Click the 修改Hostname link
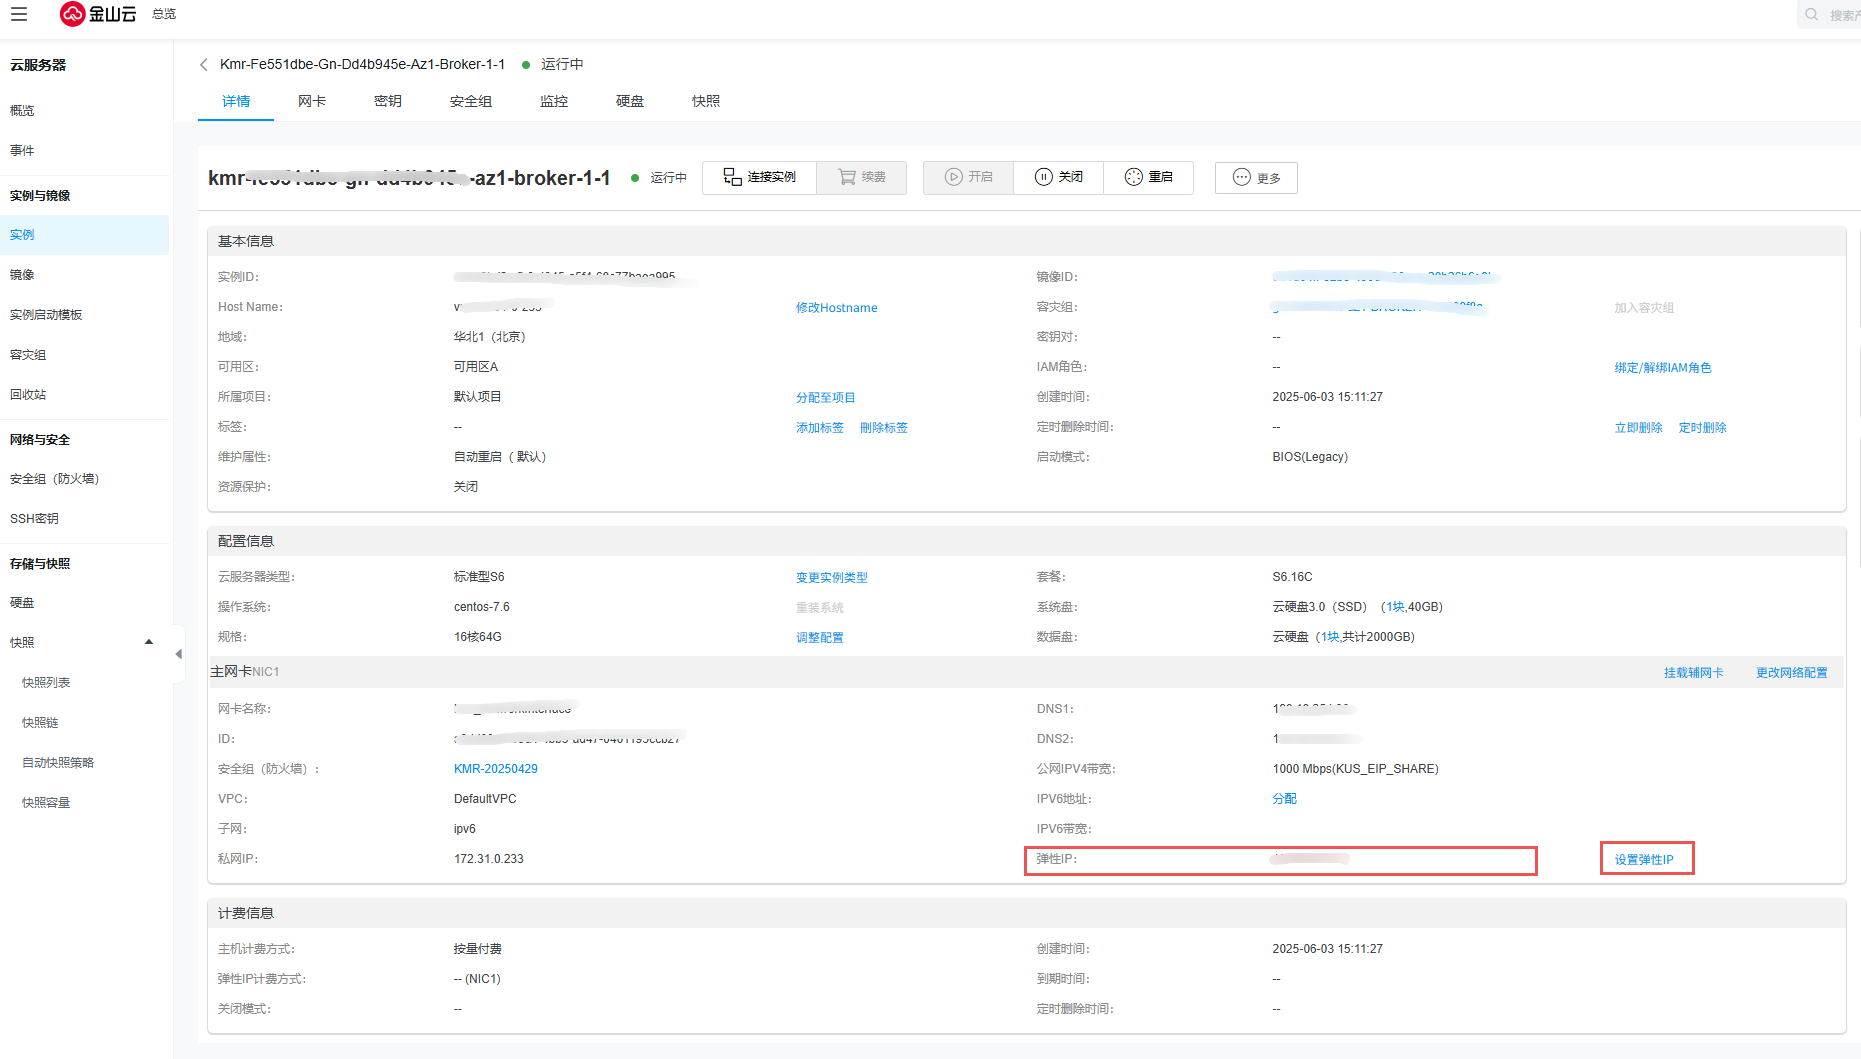This screenshot has height=1059, width=1861. 836,308
